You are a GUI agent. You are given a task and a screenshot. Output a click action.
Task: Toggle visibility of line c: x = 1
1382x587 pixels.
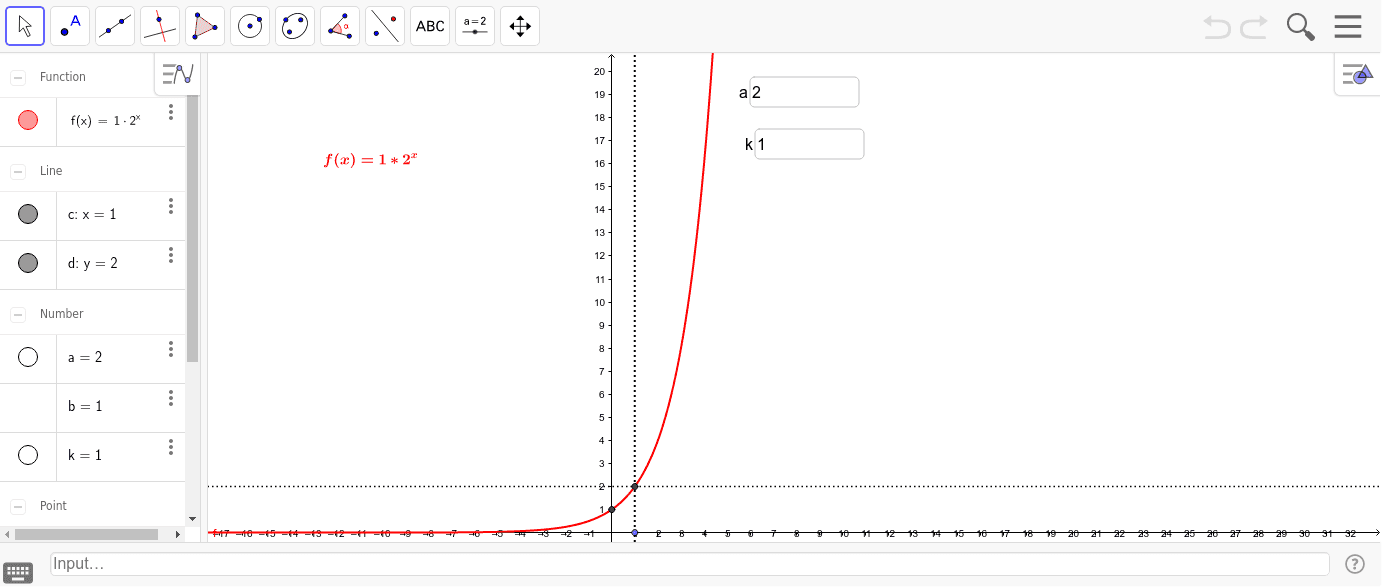(x=28, y=214)
